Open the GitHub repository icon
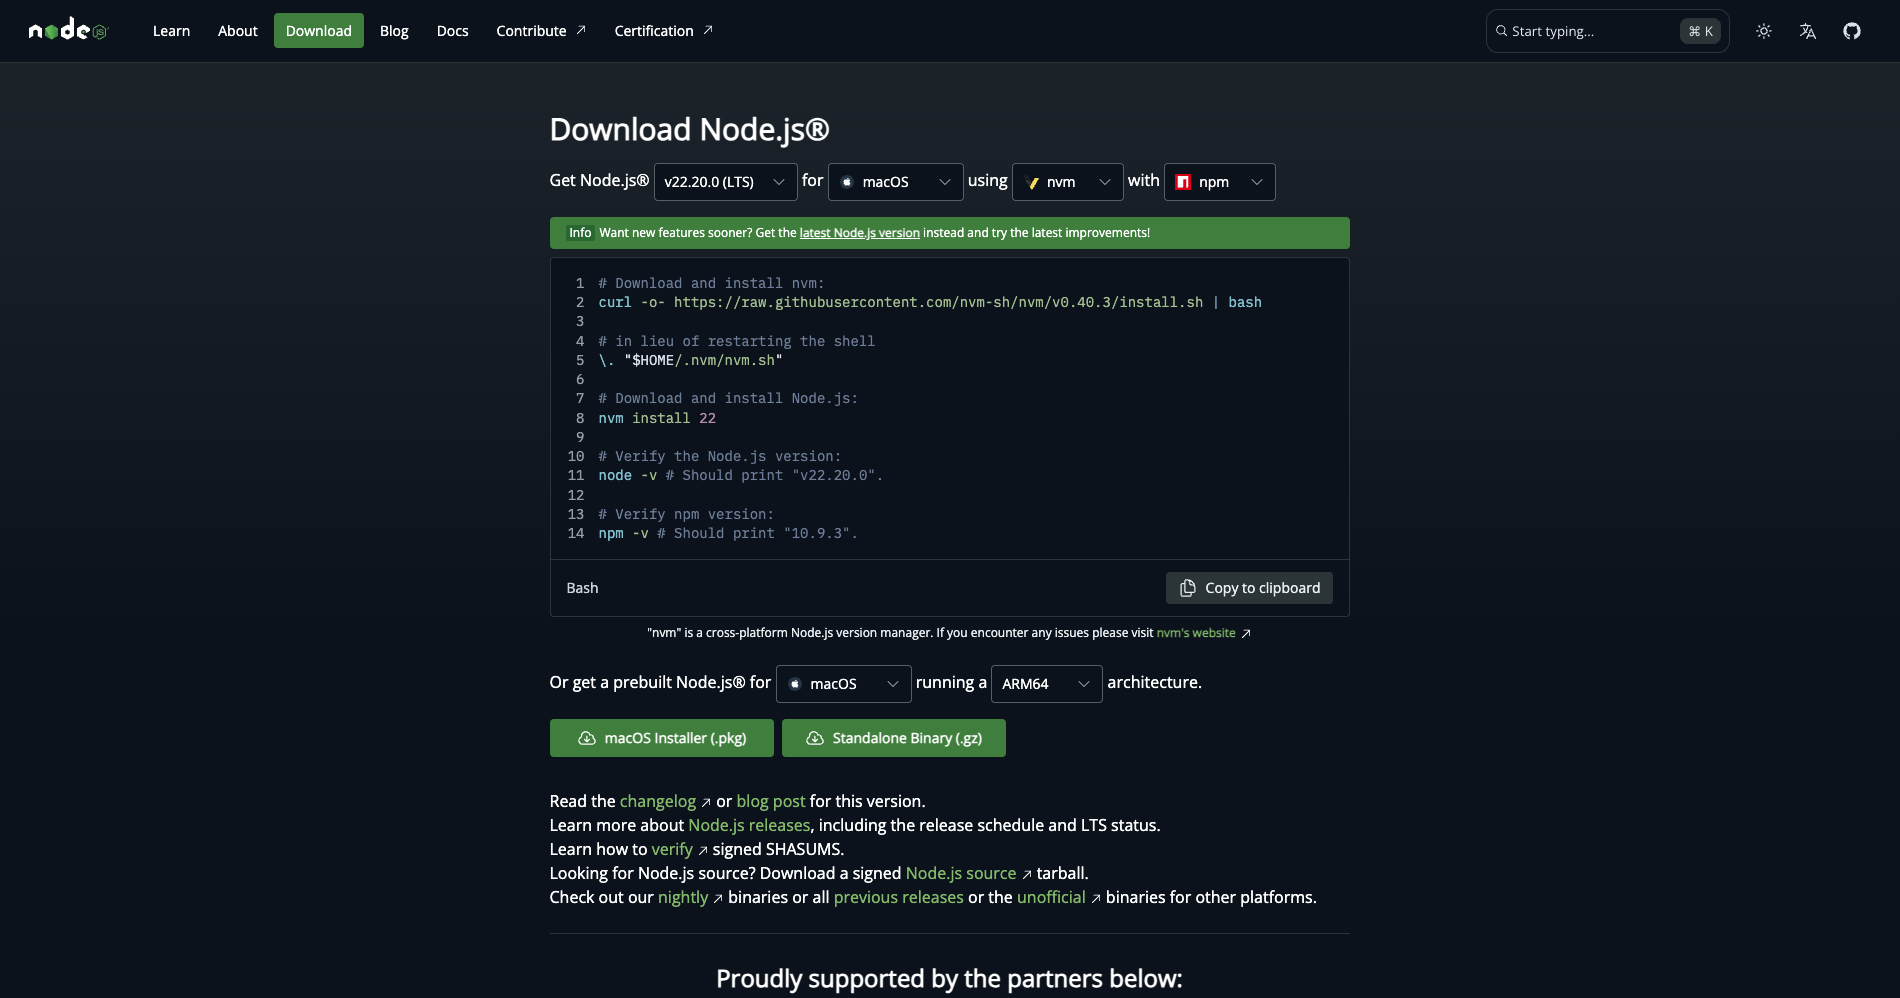This screenshot has width=1900, height=998. point(1852,31)
